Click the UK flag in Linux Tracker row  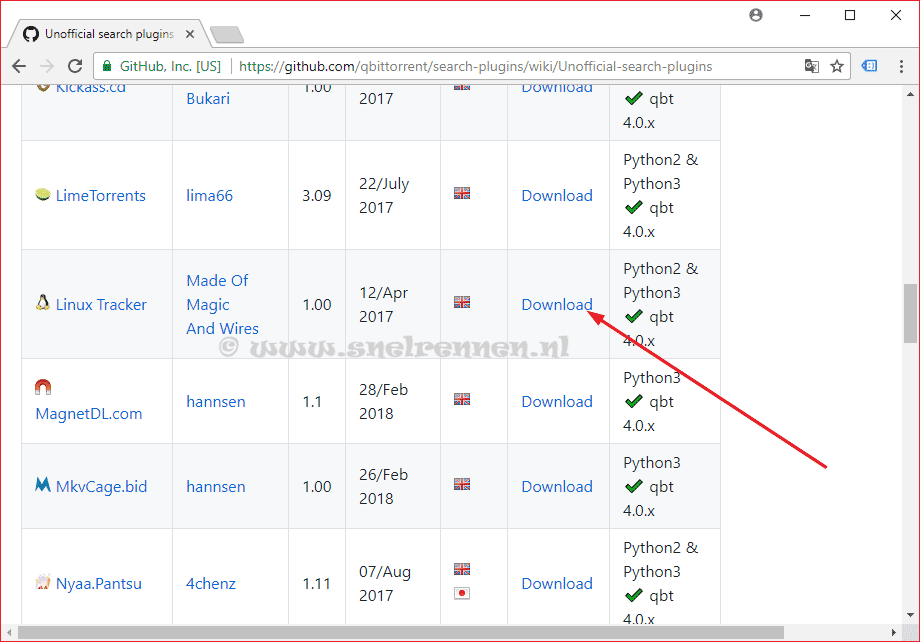(x=462, y=302)
